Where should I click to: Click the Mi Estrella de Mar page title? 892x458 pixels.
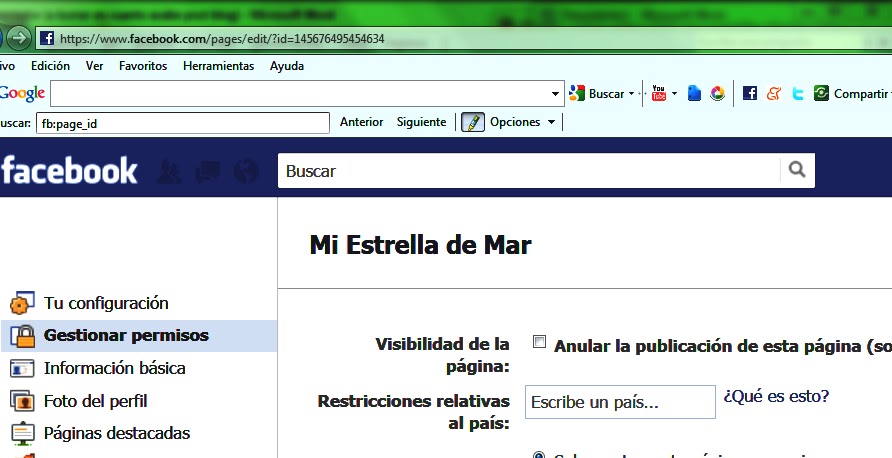(420, 245)
